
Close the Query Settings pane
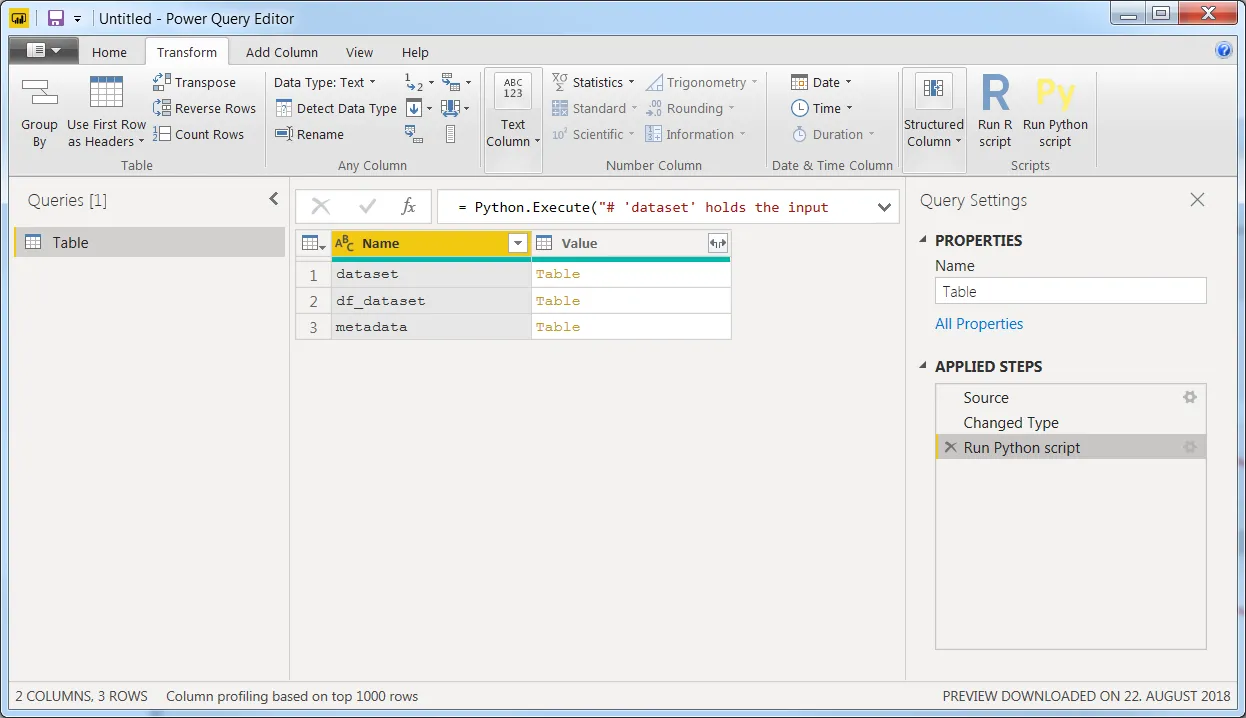(x=1197, y=200)
